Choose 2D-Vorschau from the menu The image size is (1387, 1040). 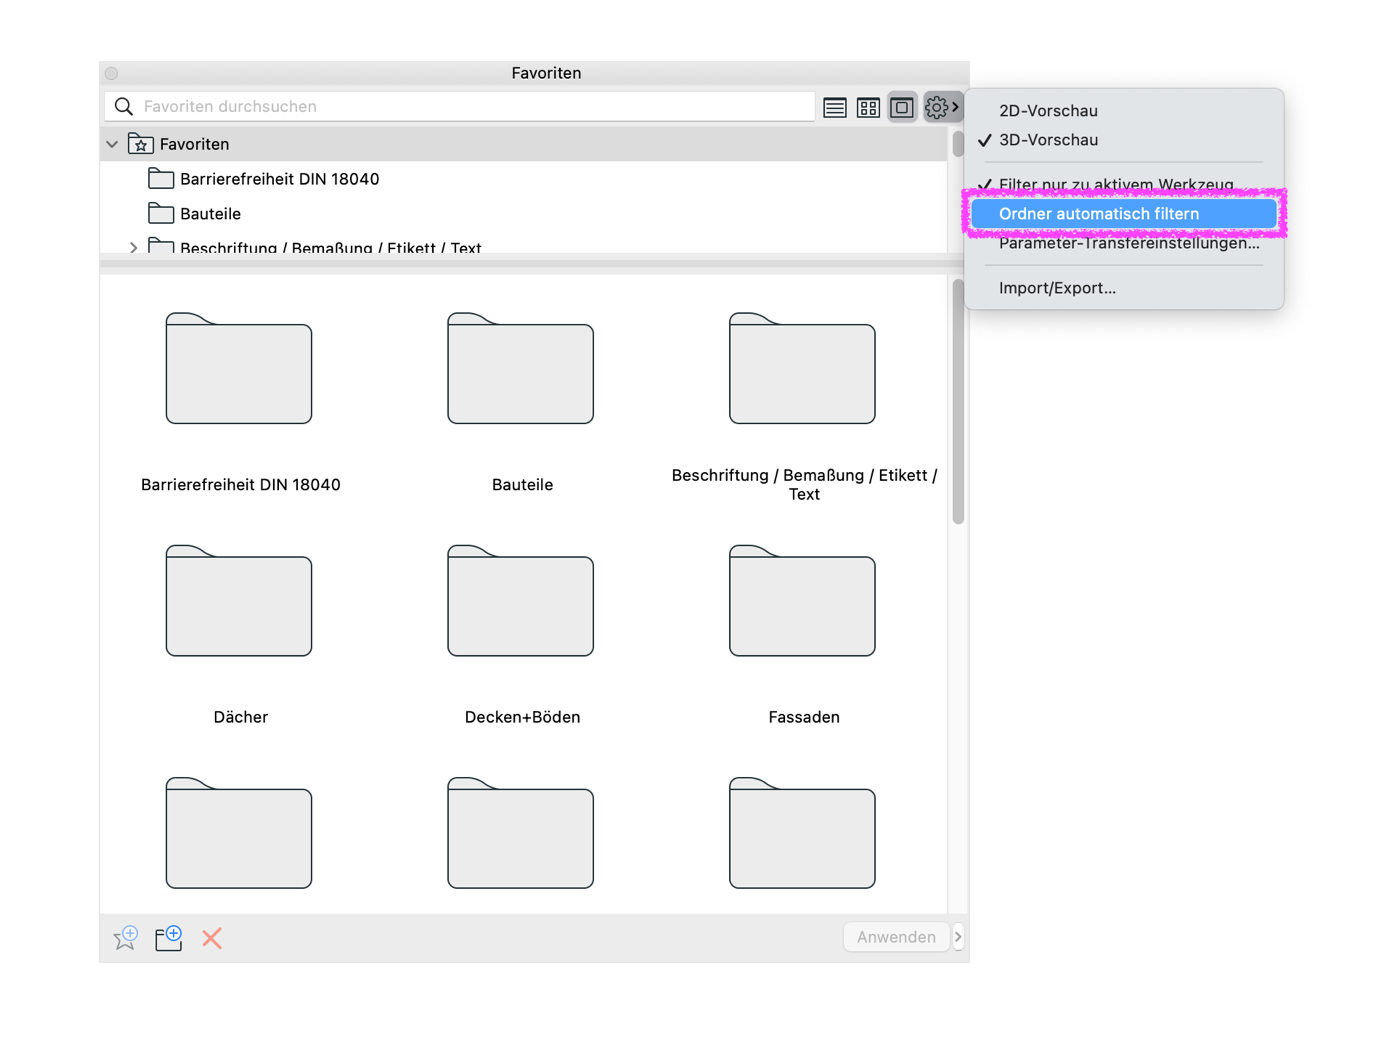point(1048,111)
